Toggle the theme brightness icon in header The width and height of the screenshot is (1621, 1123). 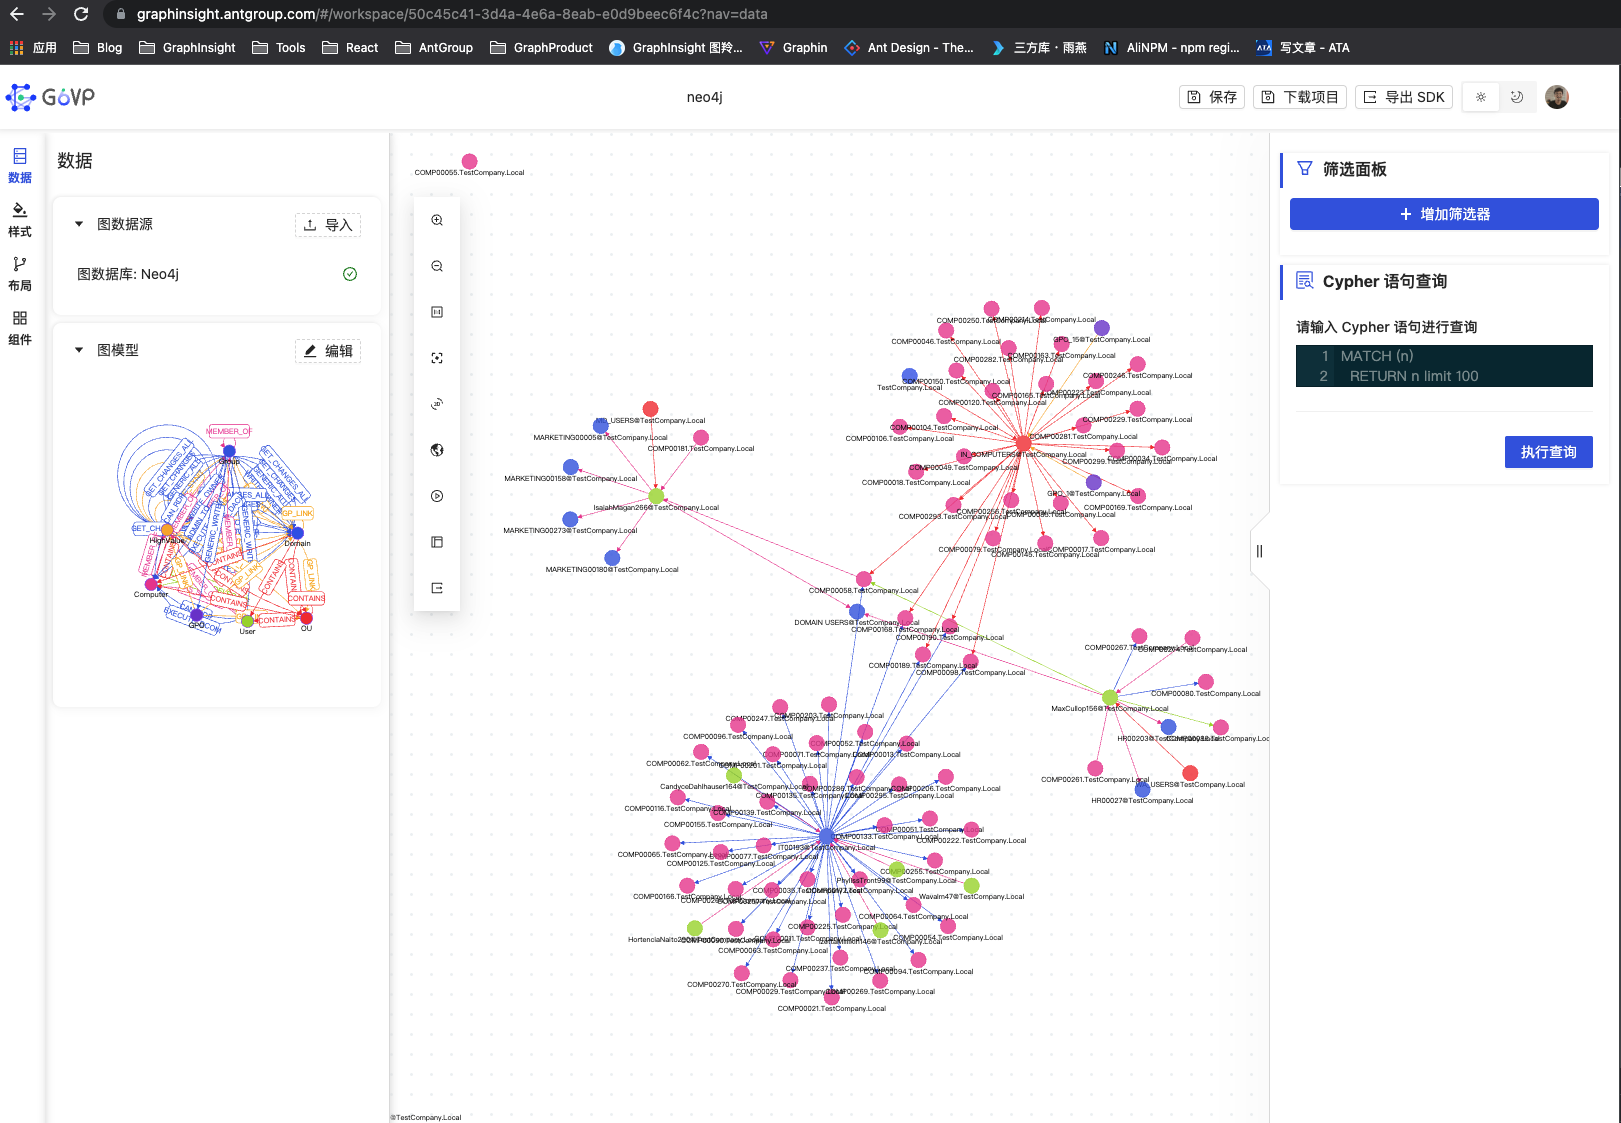tap(1480, 97)
